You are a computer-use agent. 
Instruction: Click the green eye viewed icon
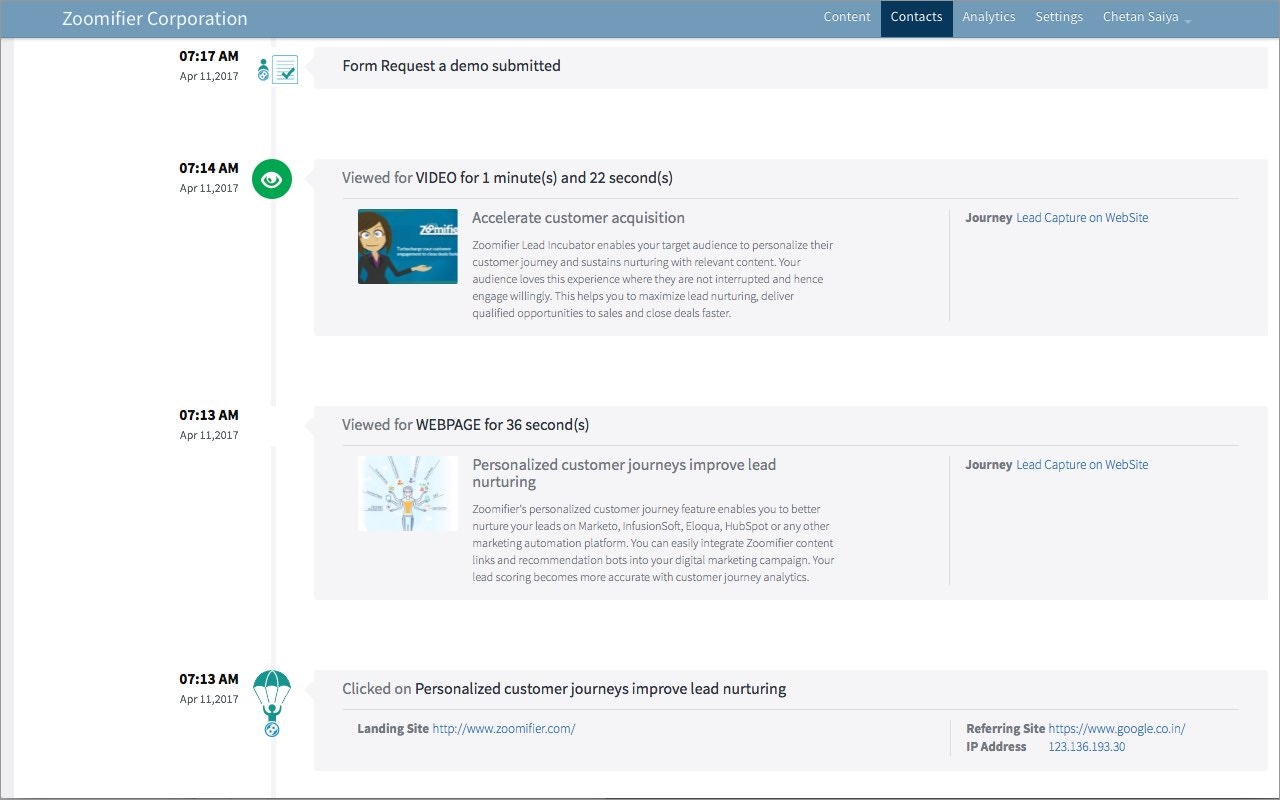[x=272, y=179]
